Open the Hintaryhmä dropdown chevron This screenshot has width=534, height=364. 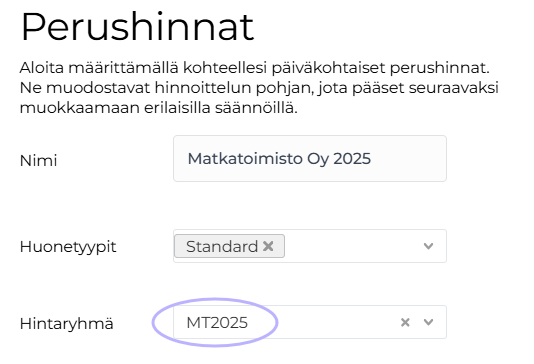[x=428, y=322]
